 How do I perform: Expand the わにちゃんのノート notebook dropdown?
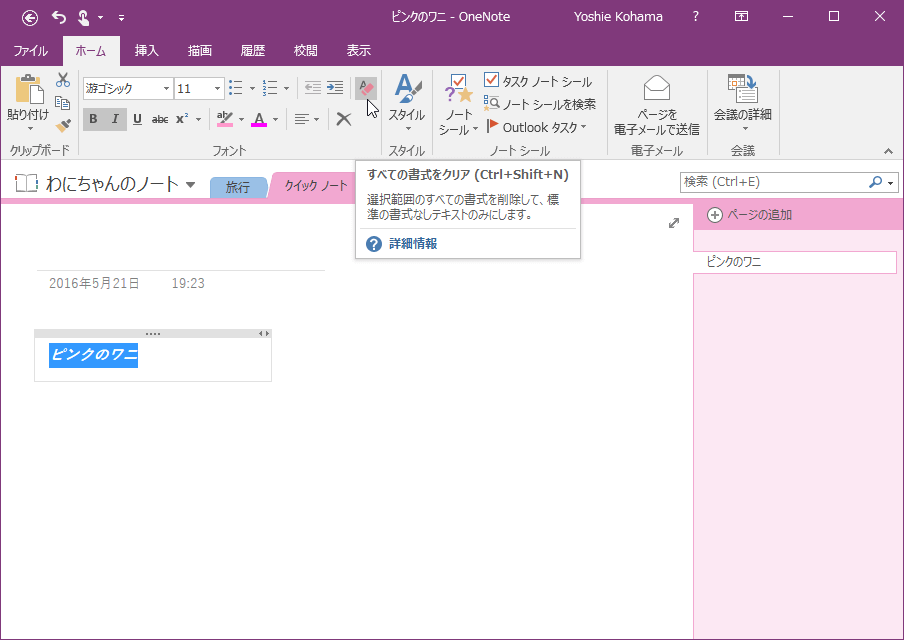click(x=190, y=185)
